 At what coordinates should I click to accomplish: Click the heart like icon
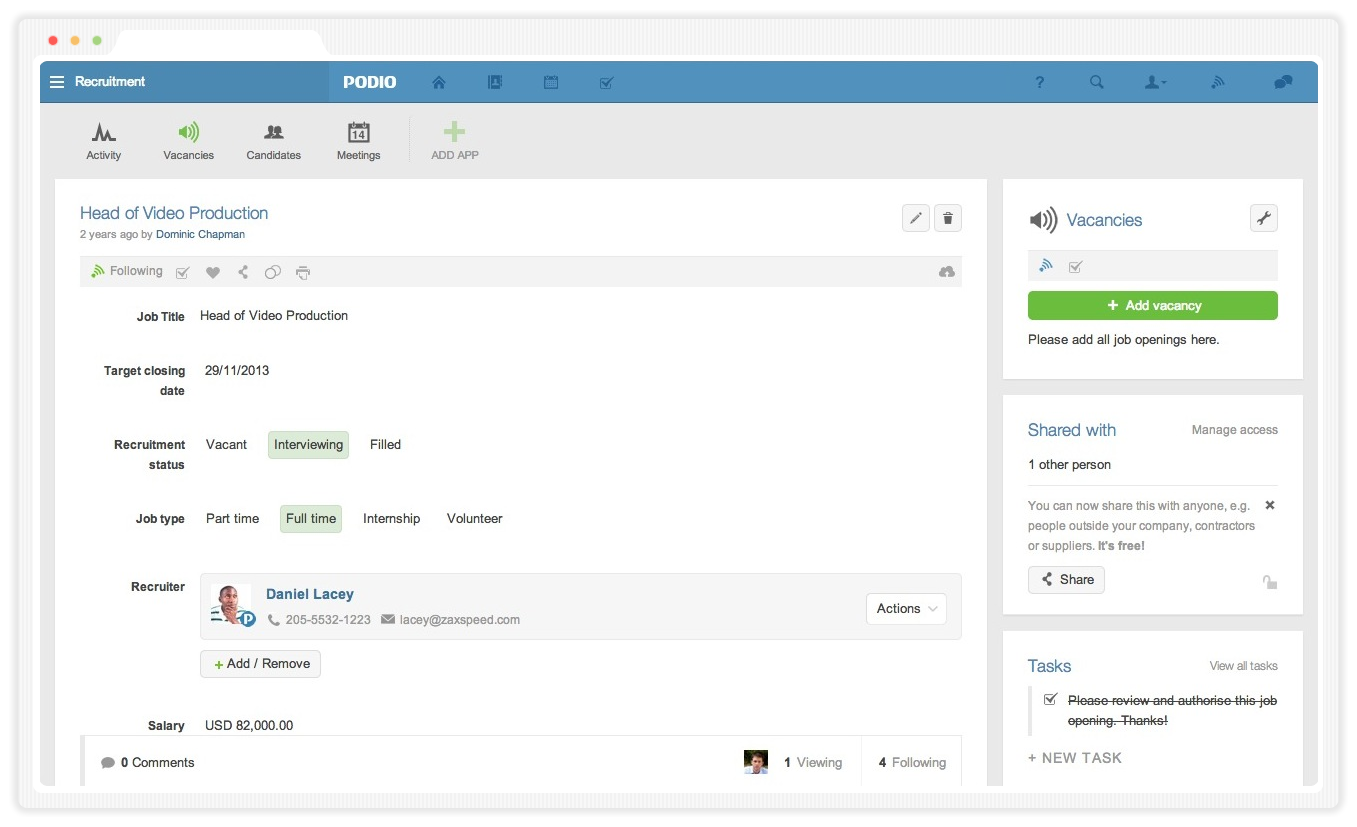[213, 272]
